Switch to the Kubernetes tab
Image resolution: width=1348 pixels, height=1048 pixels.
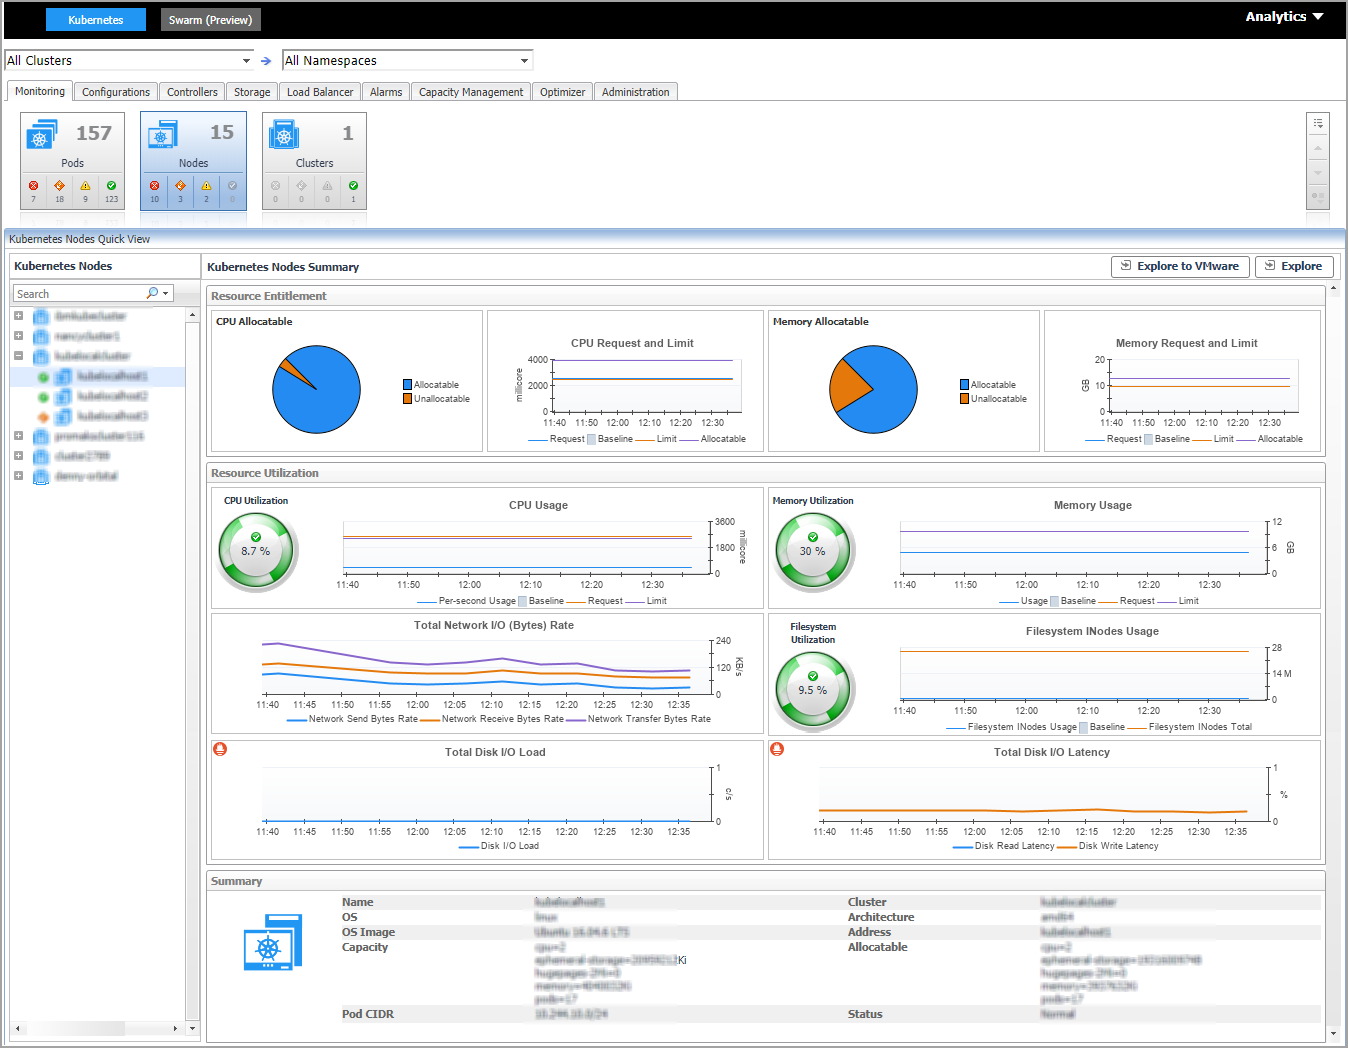[x=96, y=20]
